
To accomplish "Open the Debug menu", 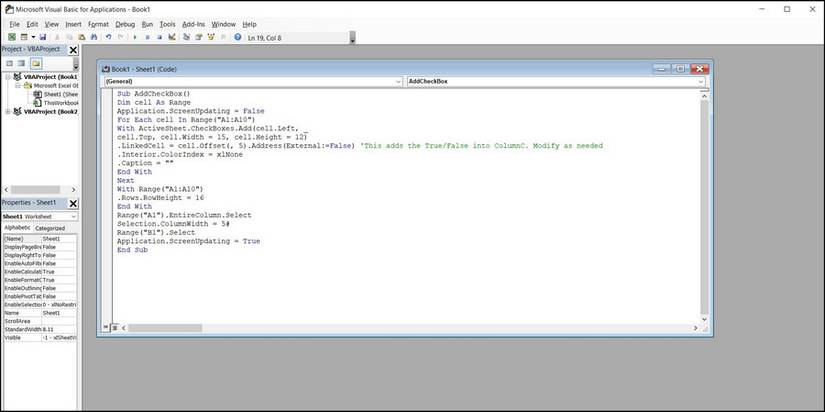I will [x=125, y=24].
